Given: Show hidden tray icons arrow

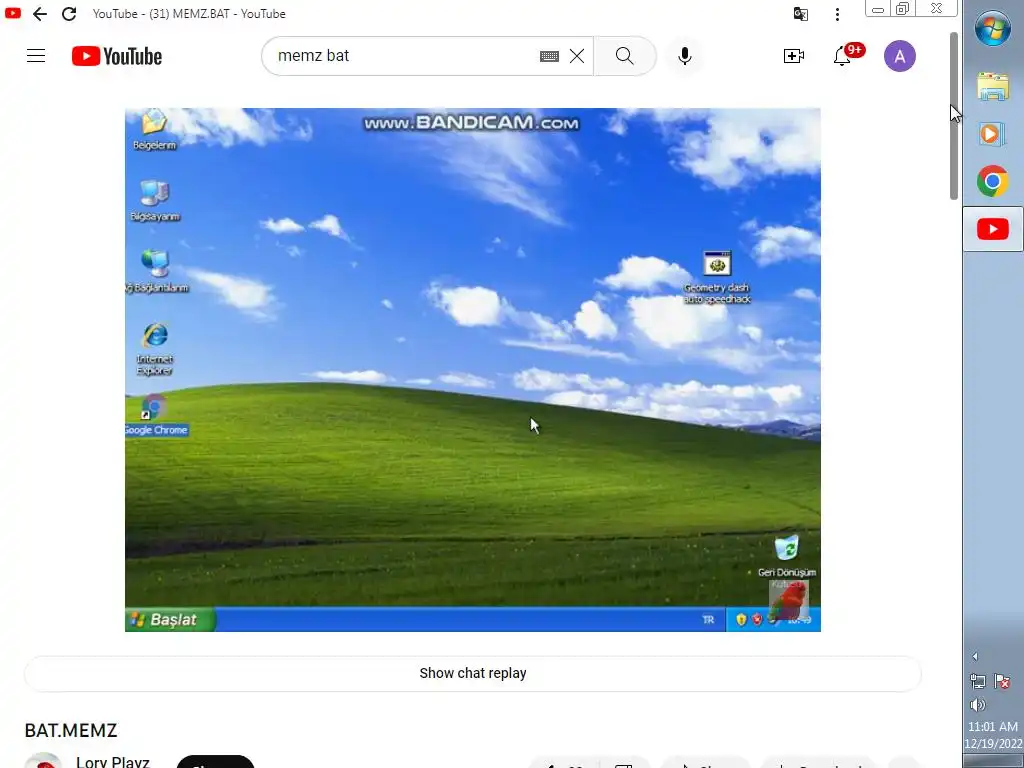Looking at the screenshot, I should pyautogui.click(x=975, y=656).
